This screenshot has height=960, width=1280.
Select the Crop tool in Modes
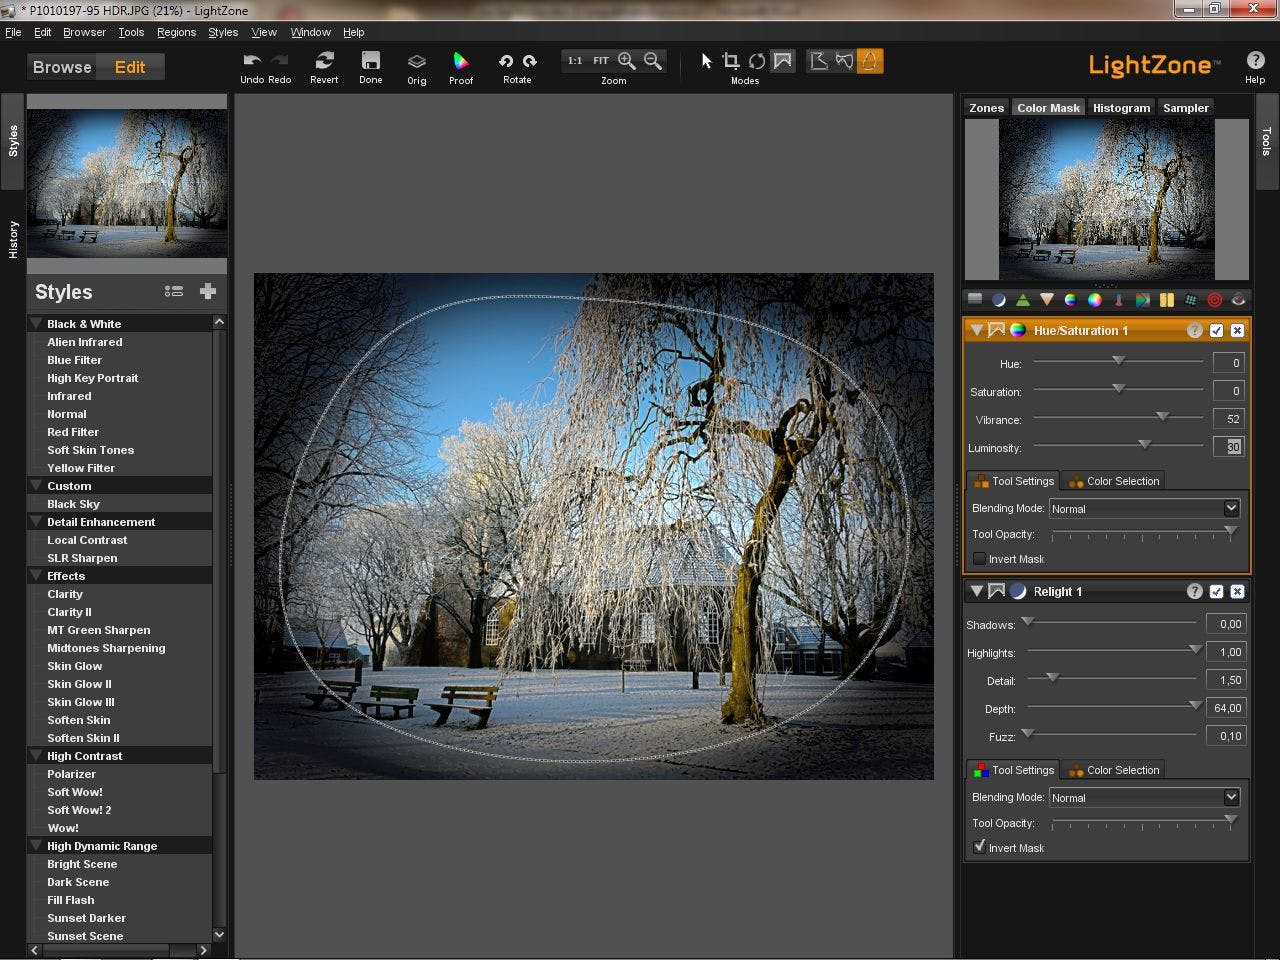click(x=731, y=61)
